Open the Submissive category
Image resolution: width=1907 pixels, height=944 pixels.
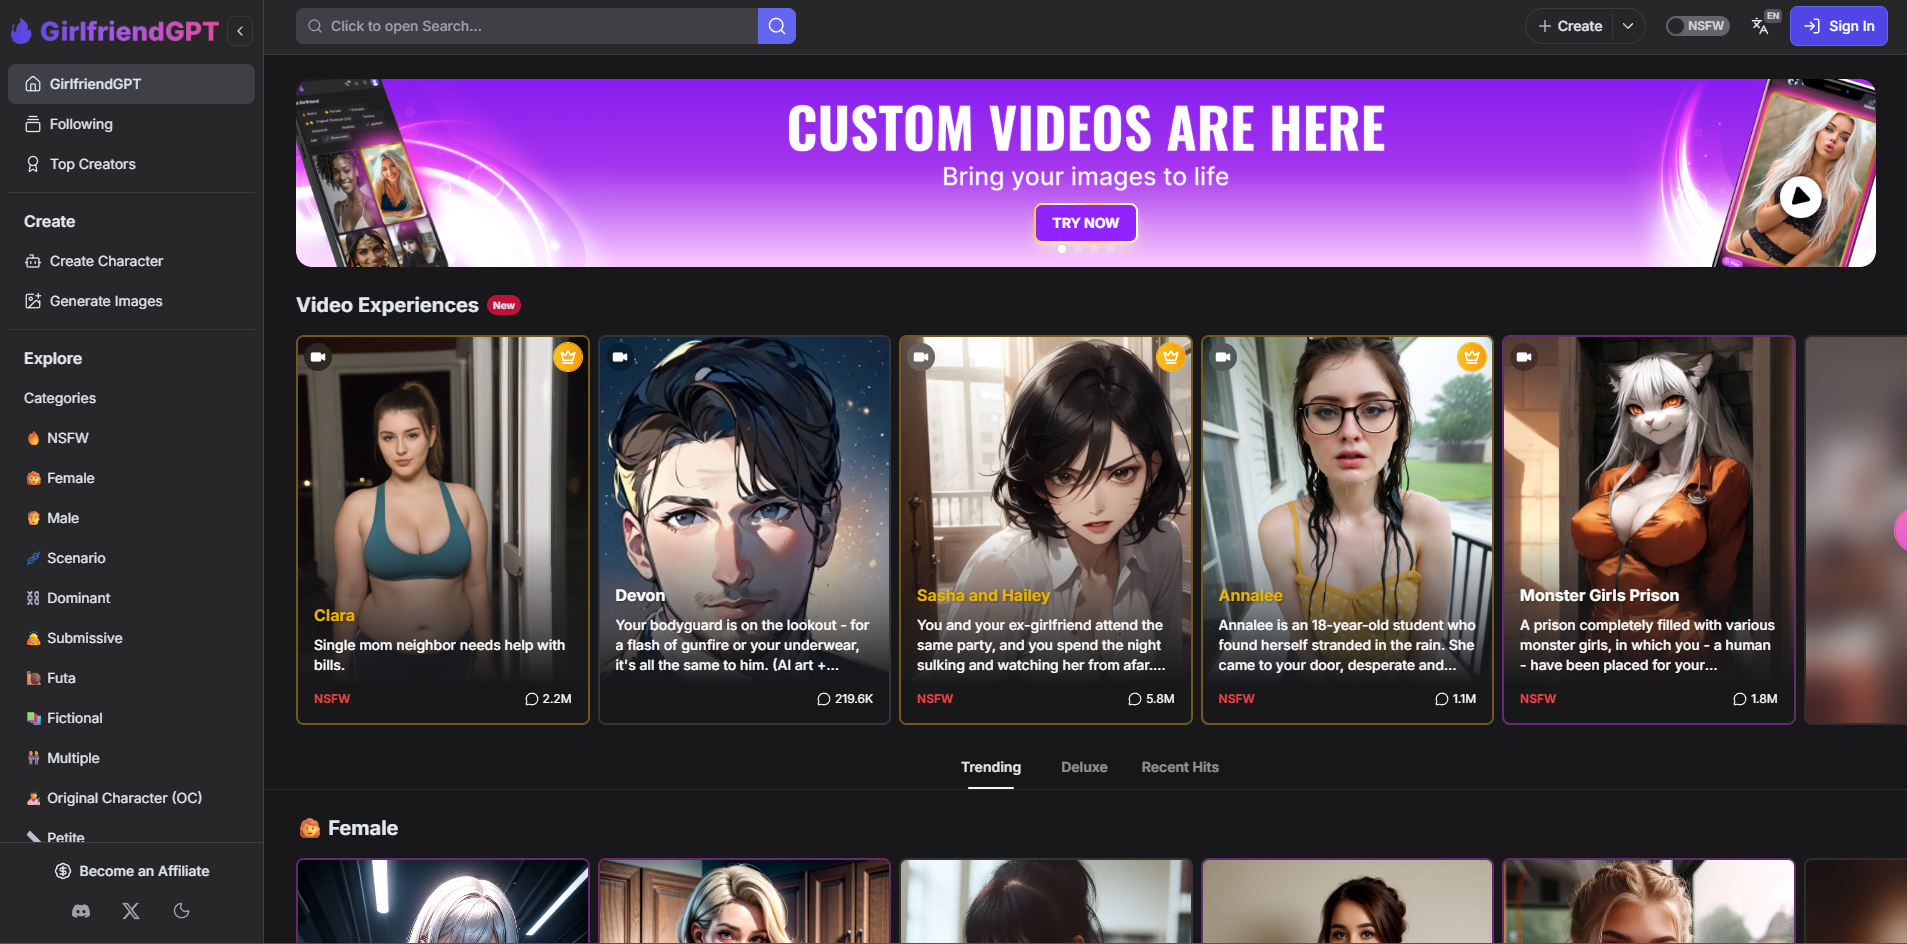click(x=131, y=638)
